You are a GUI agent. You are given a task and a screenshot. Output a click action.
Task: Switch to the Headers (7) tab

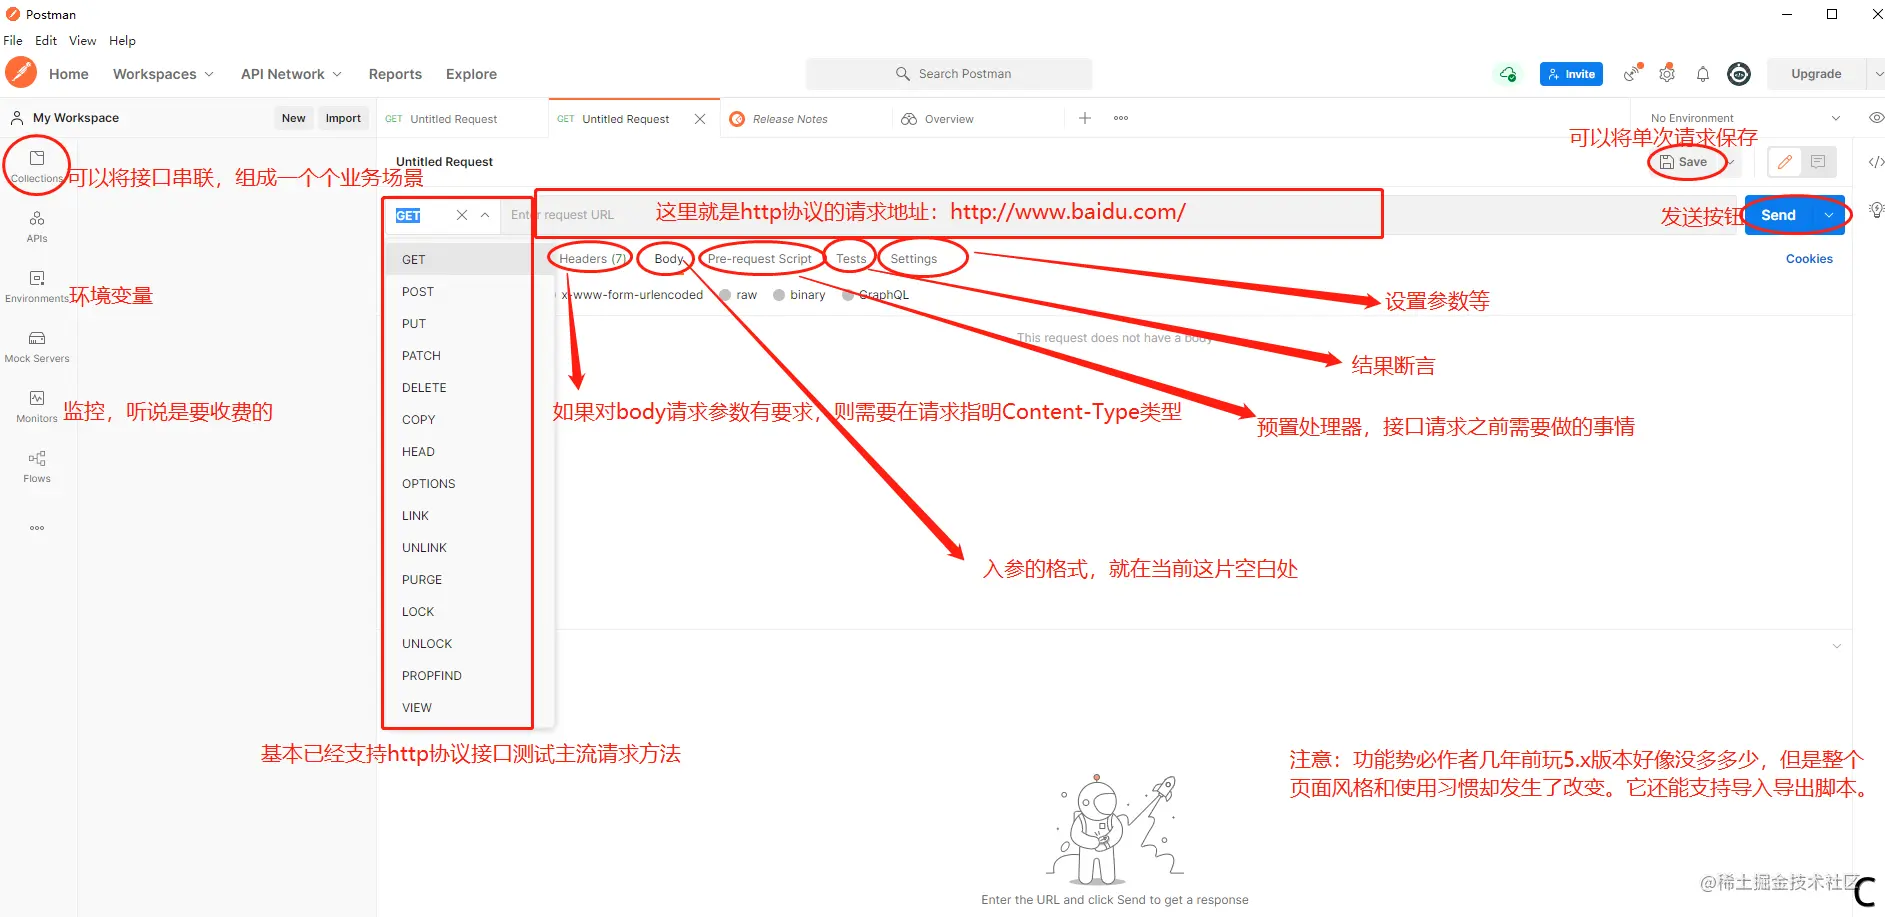click(x=592, y=259)
